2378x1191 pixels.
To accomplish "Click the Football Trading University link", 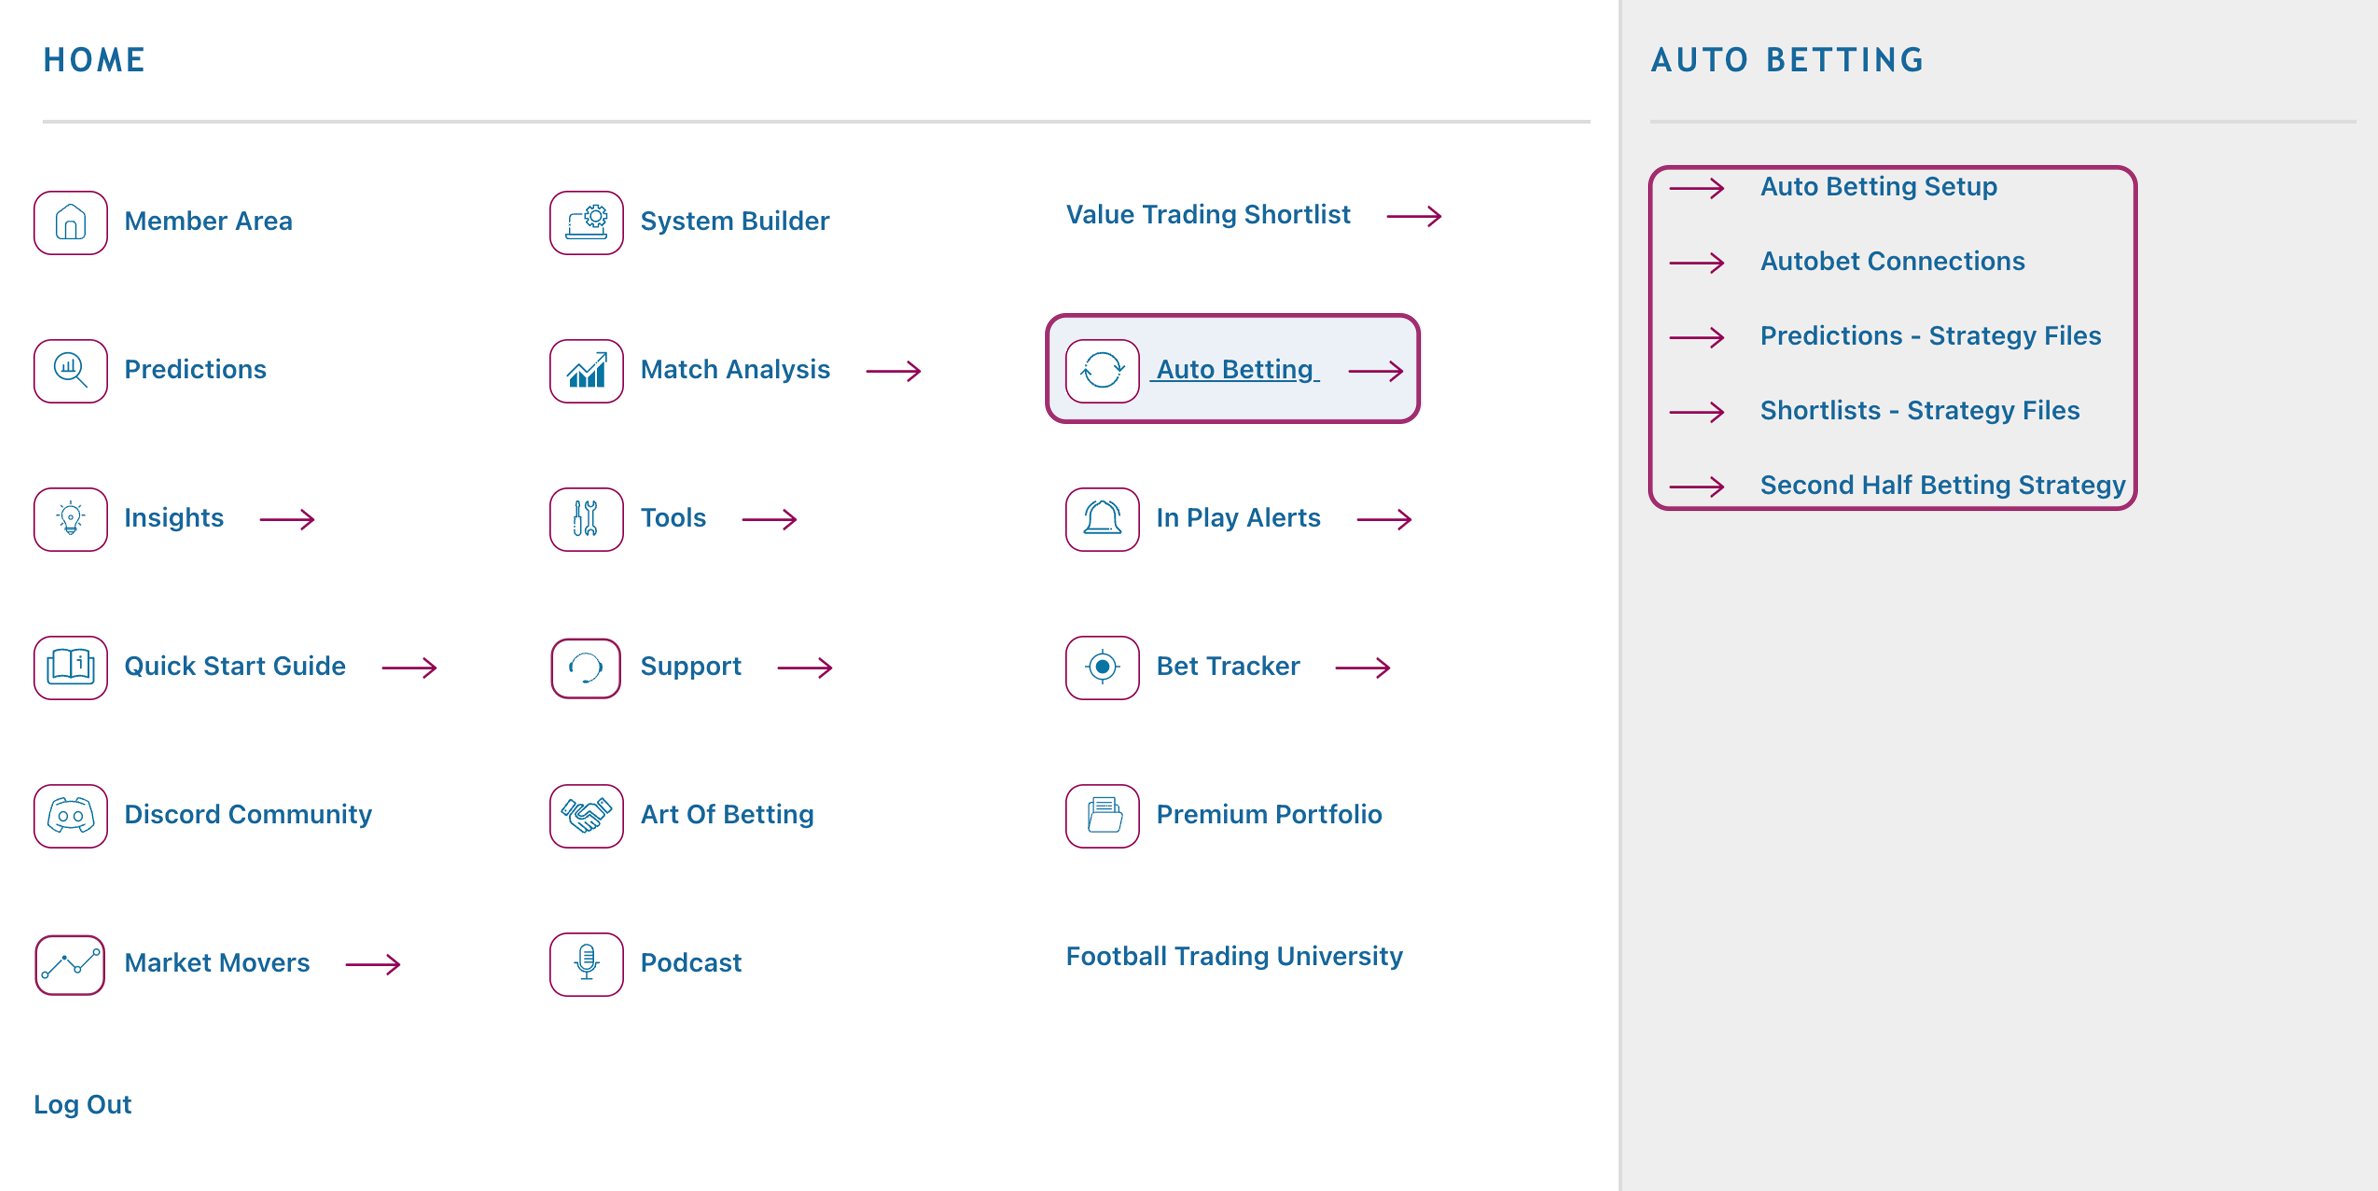I will pyautogui.click(x=1232, y=956).
